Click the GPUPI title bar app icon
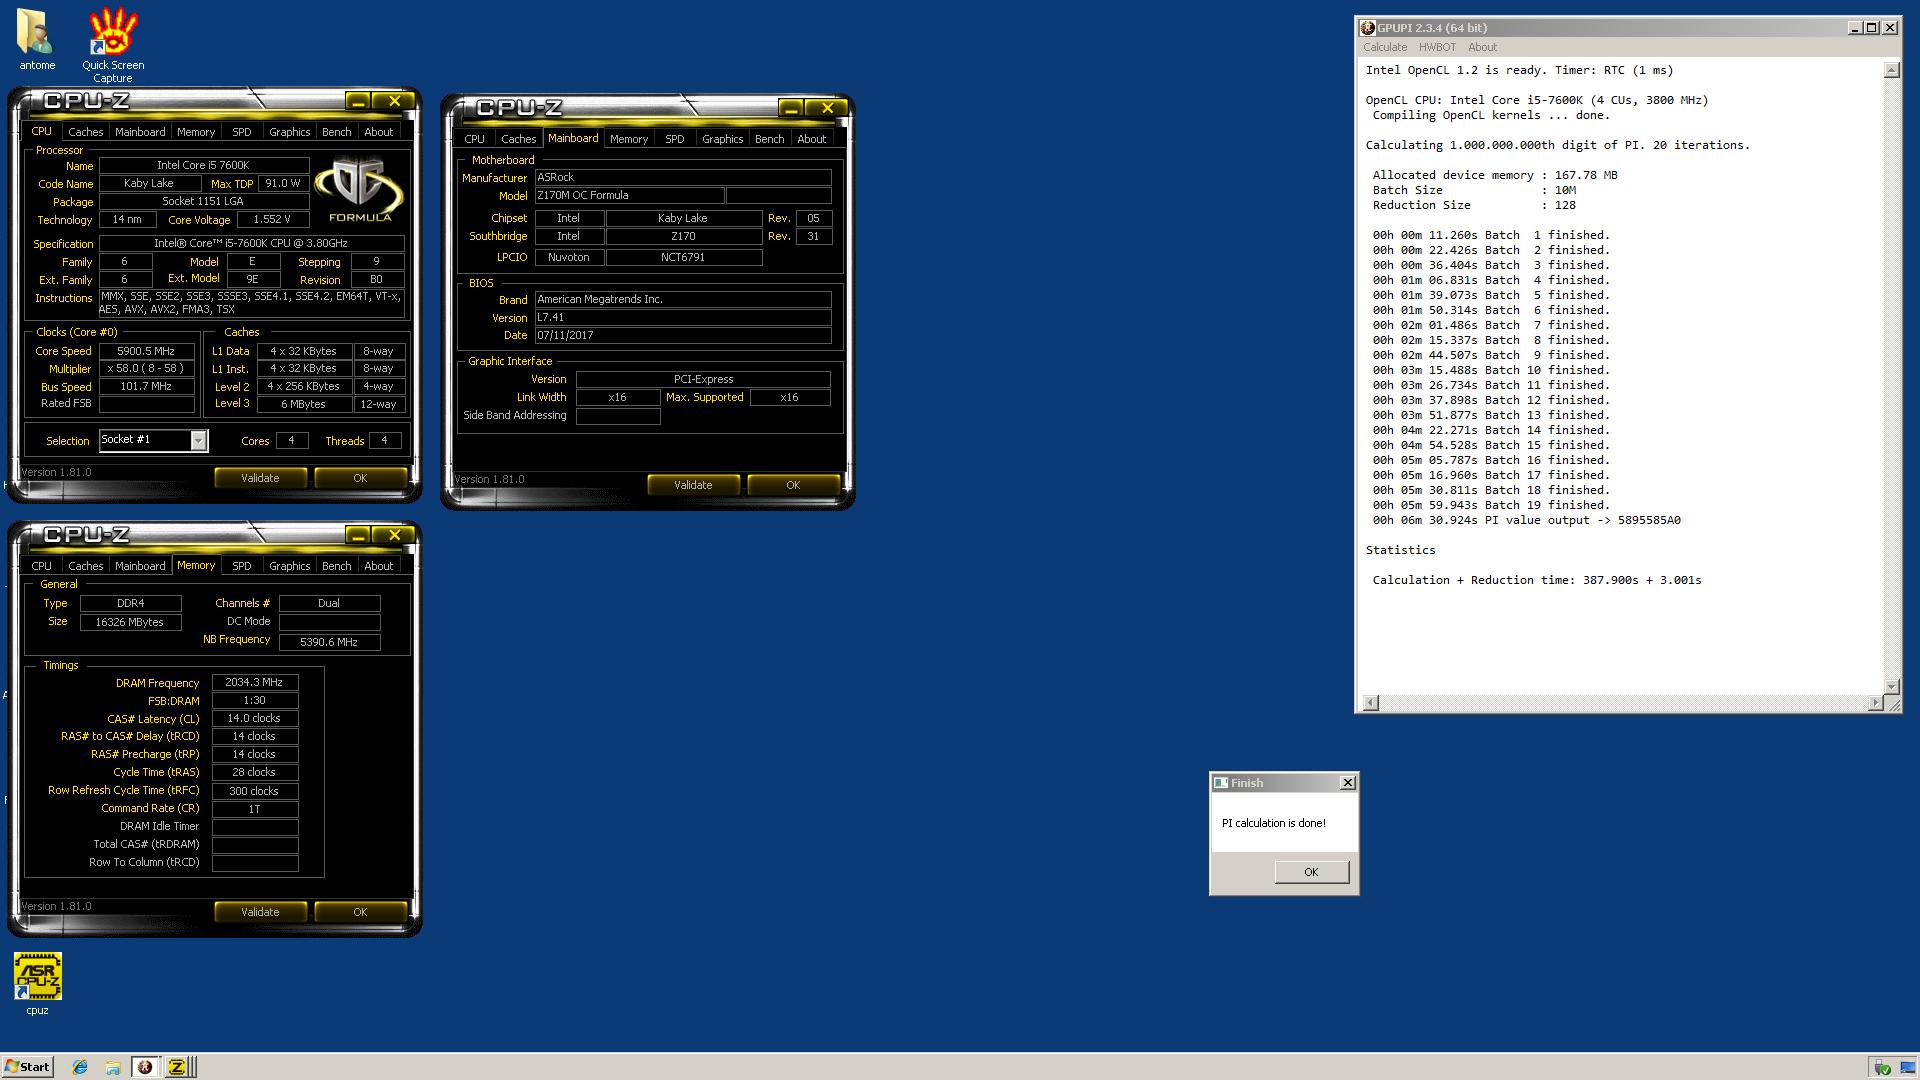Viewport: 1920px width, 1080px height. point(1368,28)
